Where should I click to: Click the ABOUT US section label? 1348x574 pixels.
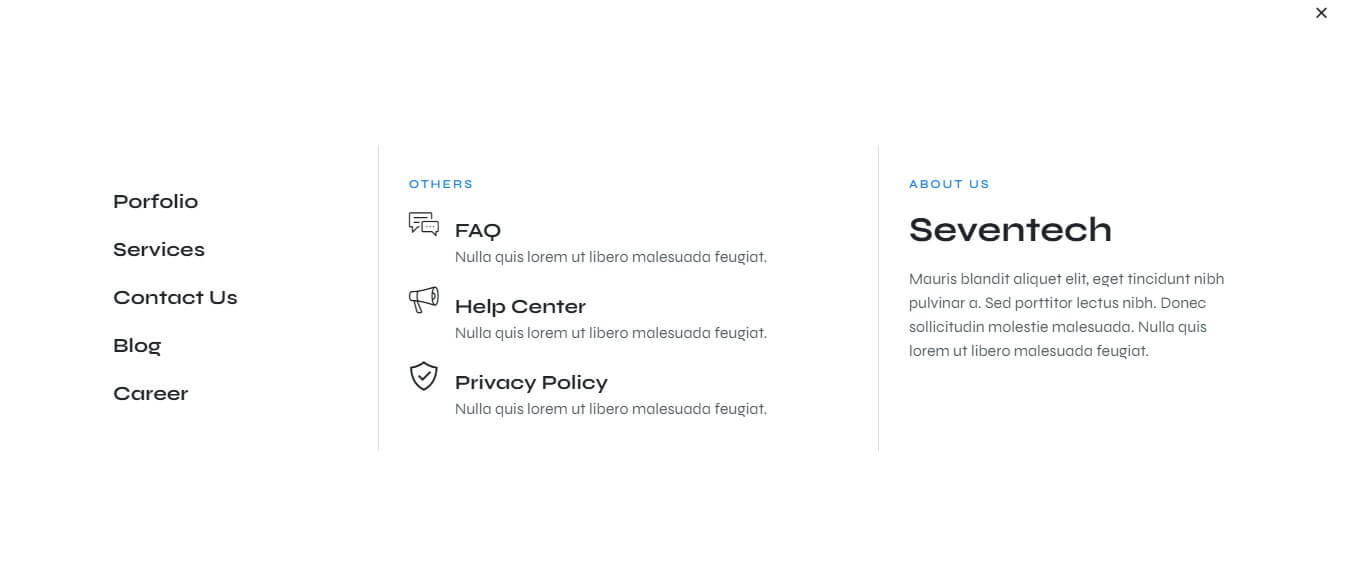[x=949, y=184]
